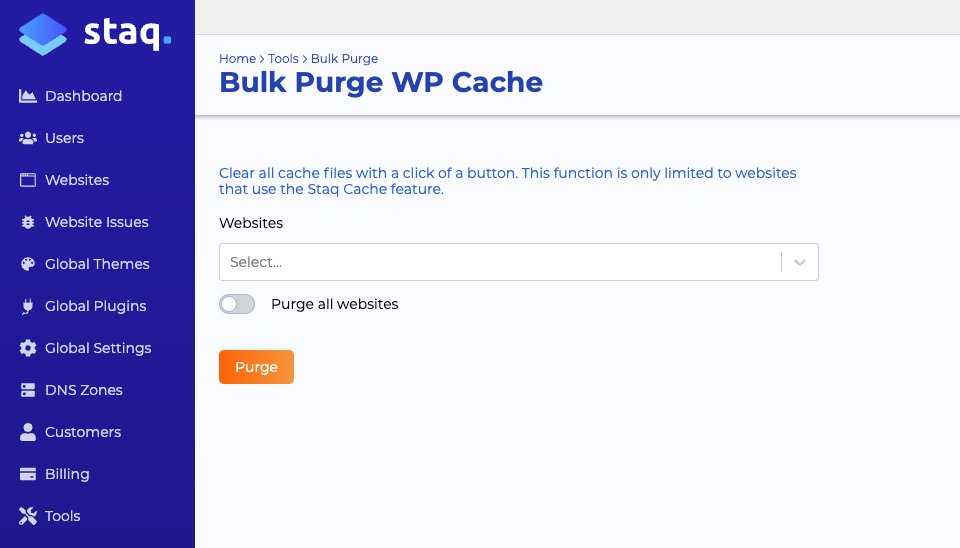The width and height of the screenshot is (960, 548).
Task: Click the Global Plugins plug icon
Action: (28, 306)
